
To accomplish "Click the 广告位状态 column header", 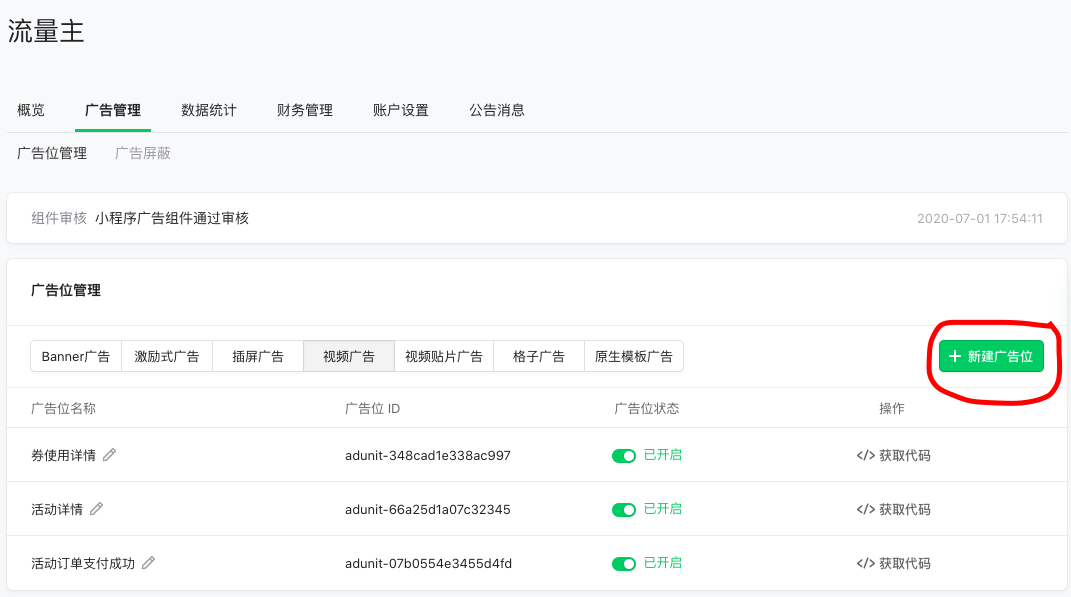I will (646, 408).
